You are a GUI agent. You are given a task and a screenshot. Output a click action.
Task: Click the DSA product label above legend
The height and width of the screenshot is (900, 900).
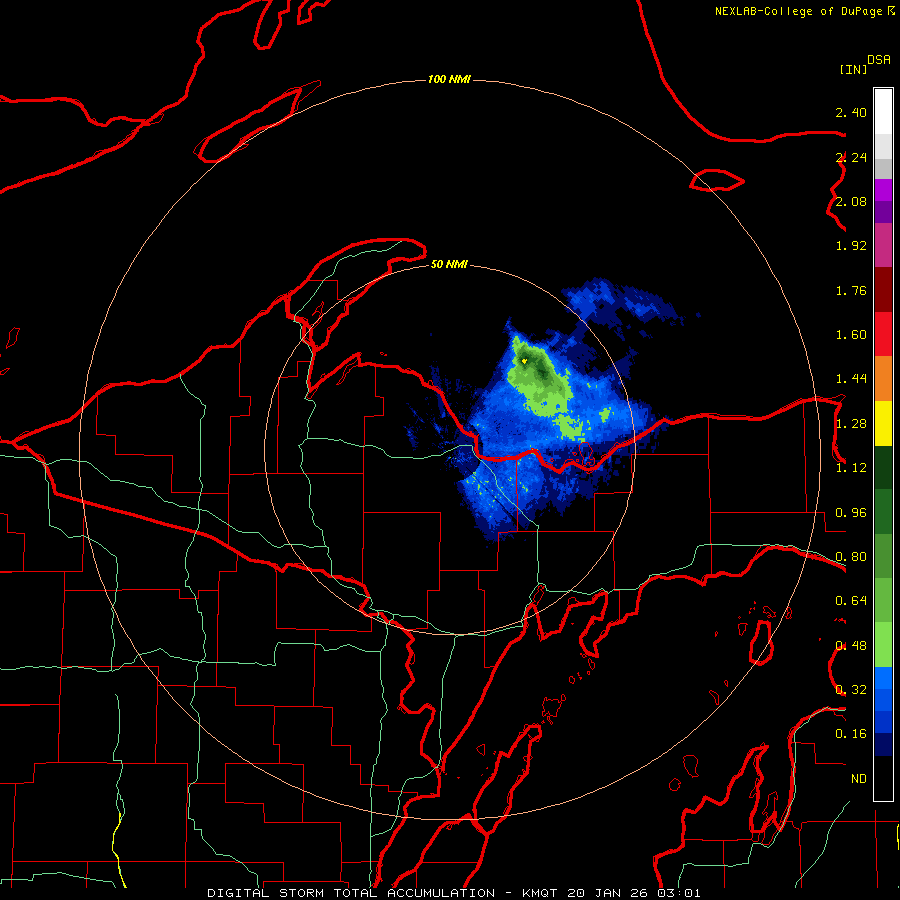coord(879,60)
